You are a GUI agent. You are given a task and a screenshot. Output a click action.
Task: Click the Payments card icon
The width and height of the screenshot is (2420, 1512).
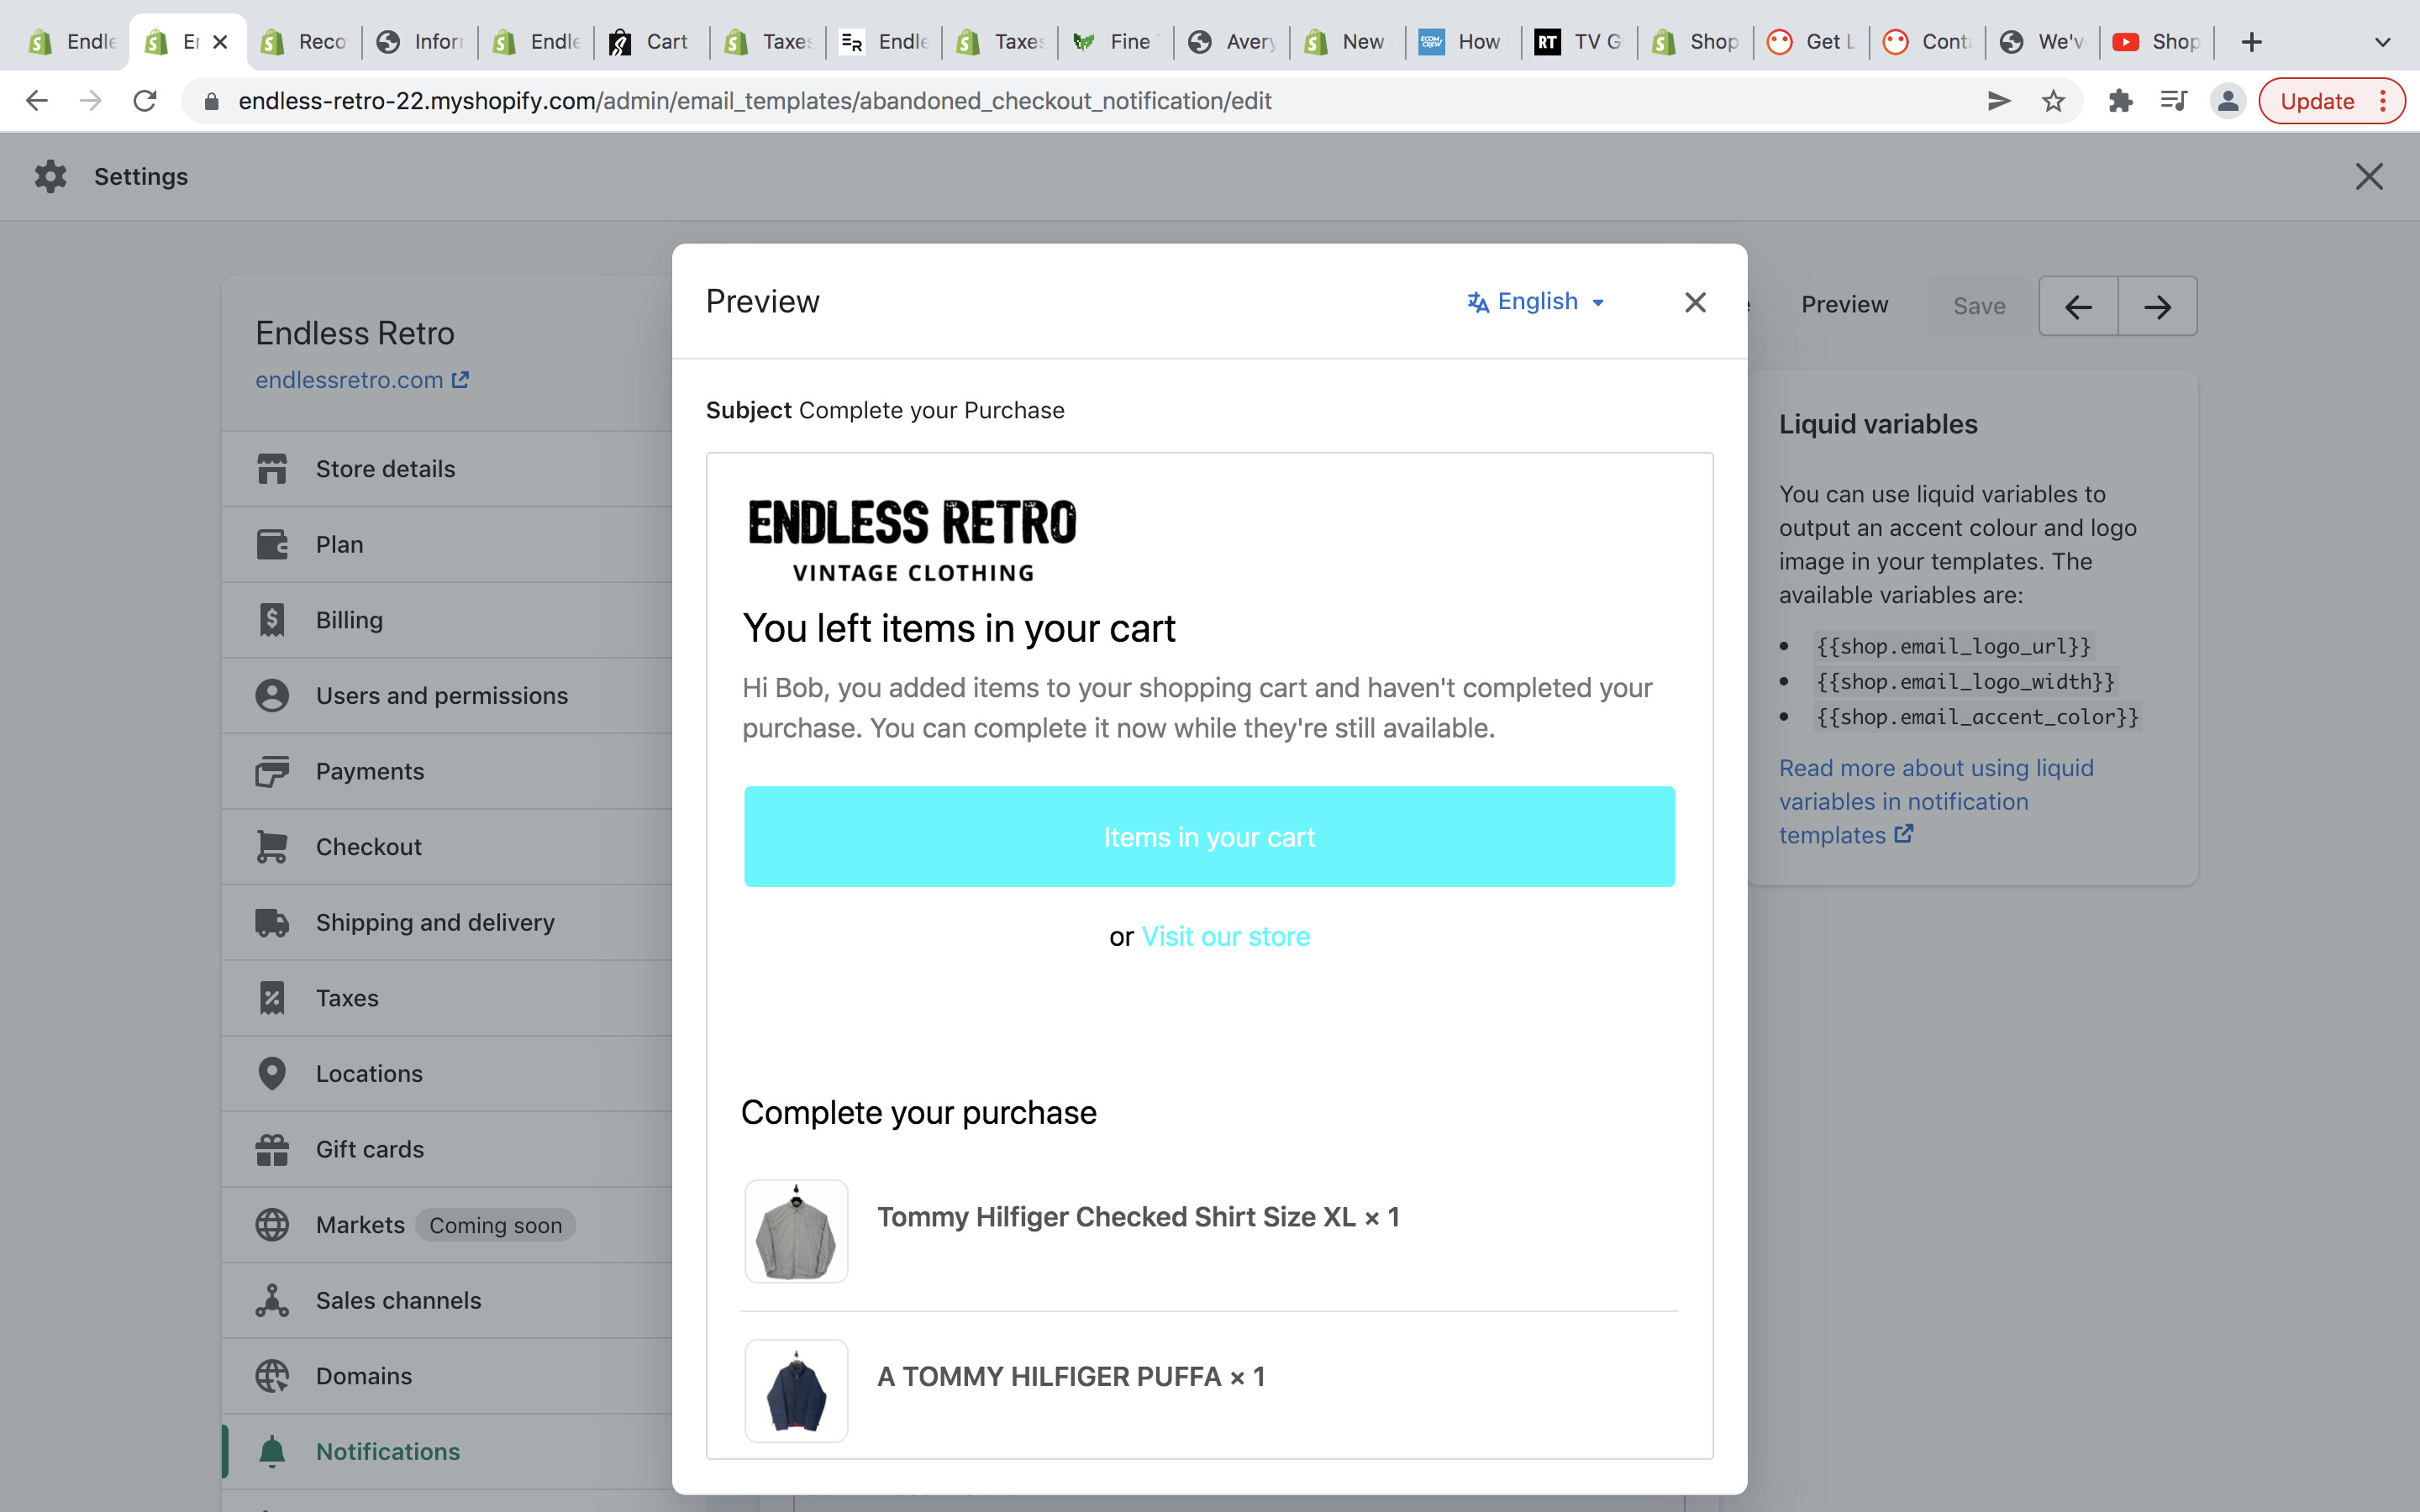[x=272, y=771]
